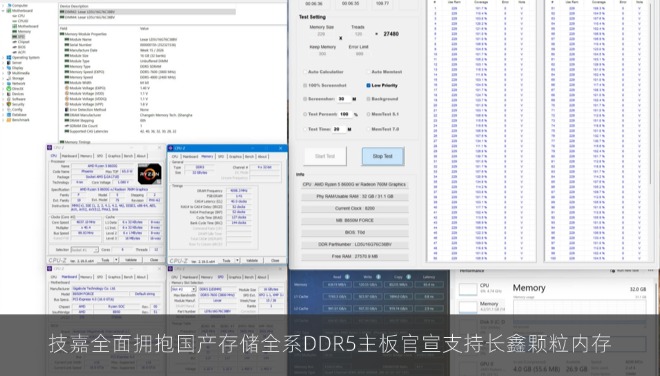The width and height of the screenshot is (660, 376).
Task: Click the info icon beside Read column
Action: 347,277
